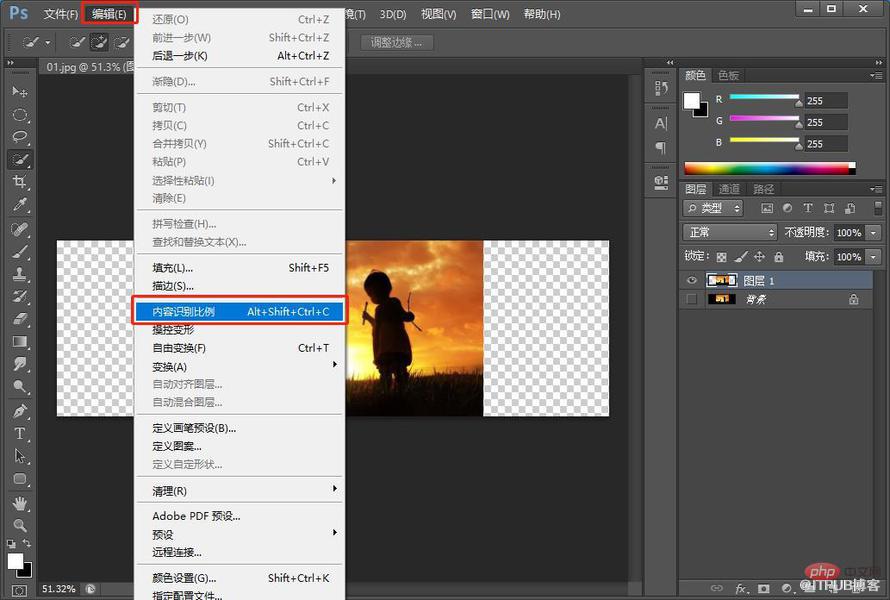The width and height of the screenshot is (890, 600).
Task: Expand the 填充 fill percentage arrow
Action: (874, 257)
